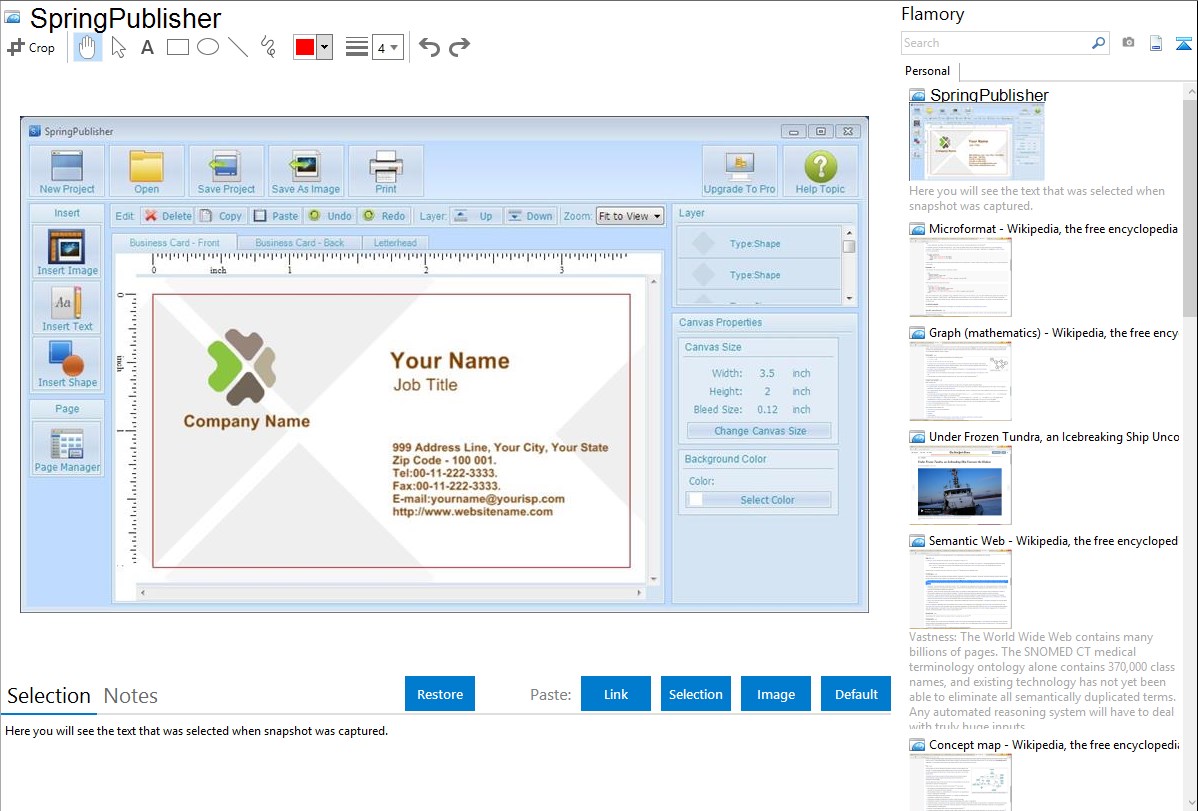The image size is (1198, 811).
Task: Redo the last annotation
Action: (459, 47)
